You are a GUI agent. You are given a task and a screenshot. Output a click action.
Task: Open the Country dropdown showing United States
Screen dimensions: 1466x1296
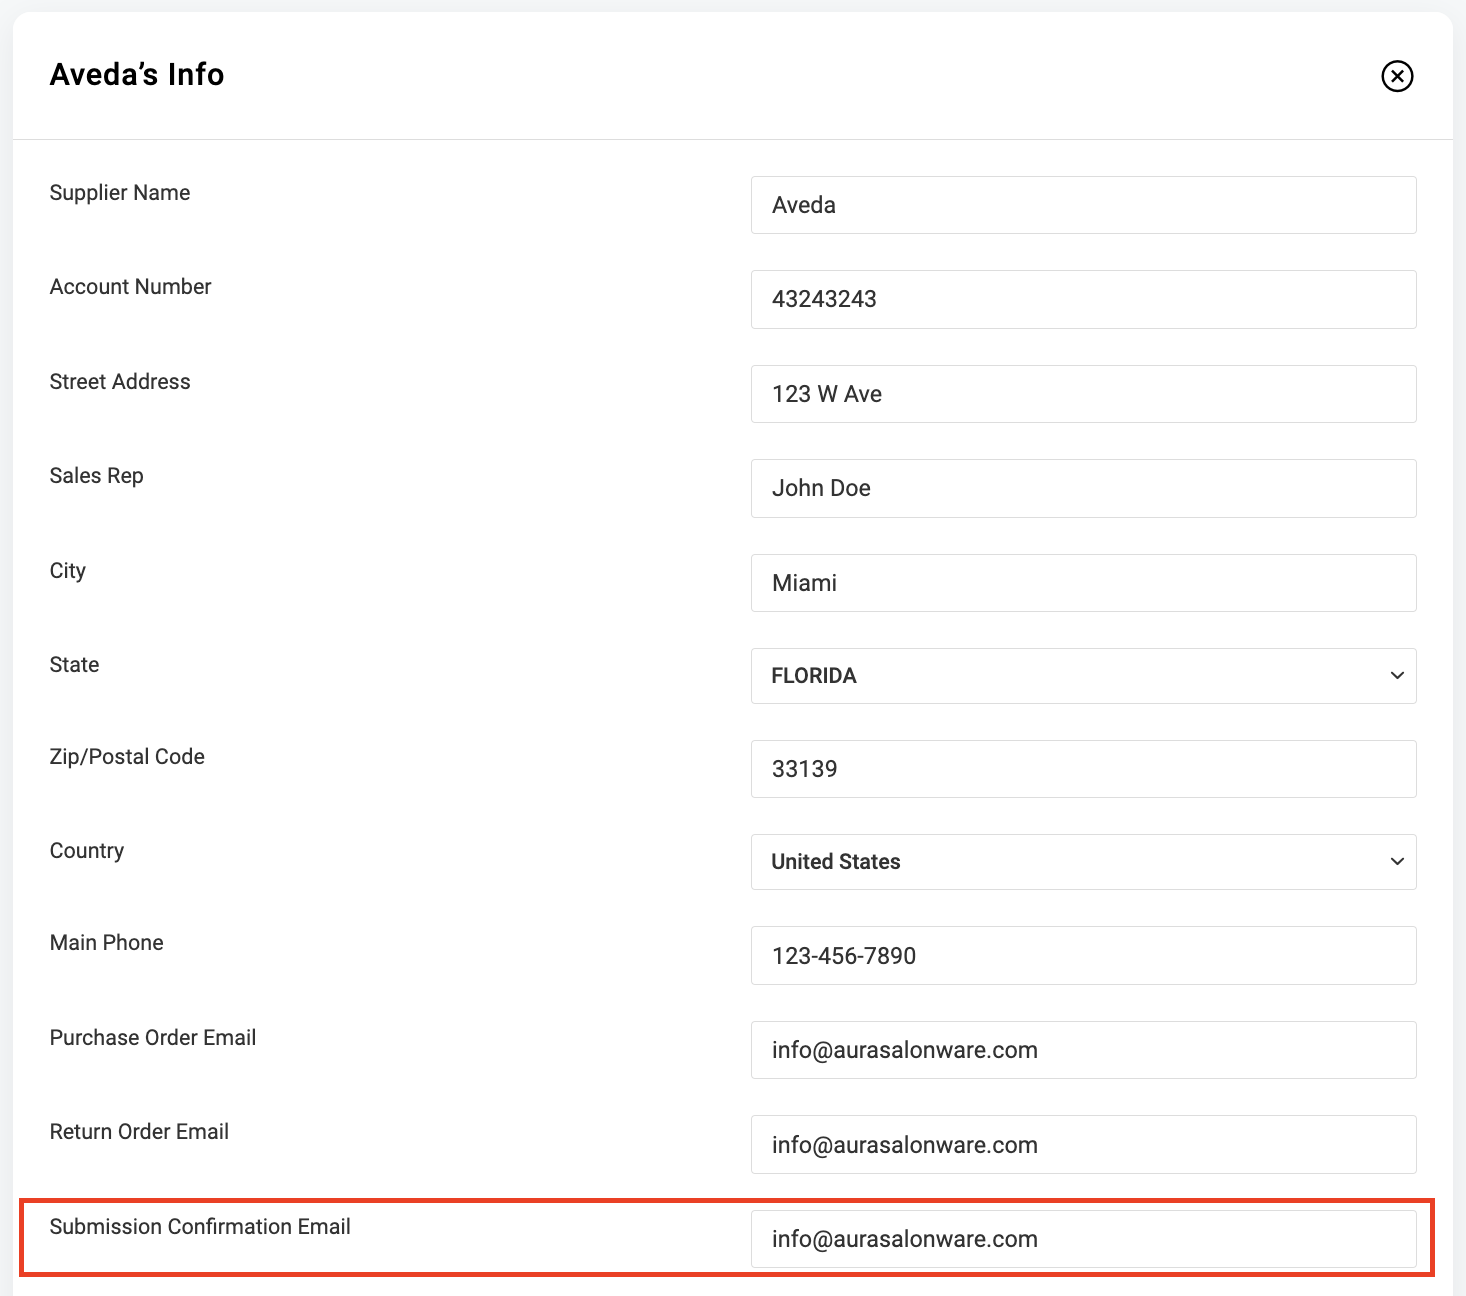click(1083, 862)
